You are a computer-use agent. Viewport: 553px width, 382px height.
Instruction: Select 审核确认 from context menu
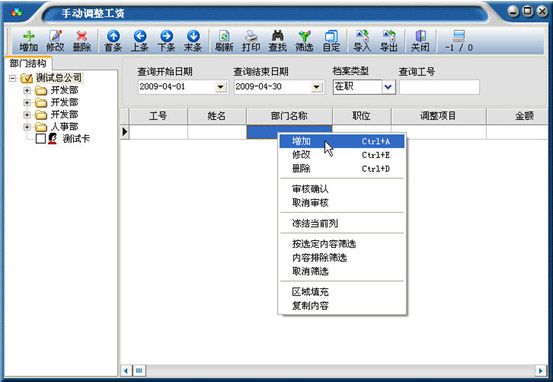342,189
